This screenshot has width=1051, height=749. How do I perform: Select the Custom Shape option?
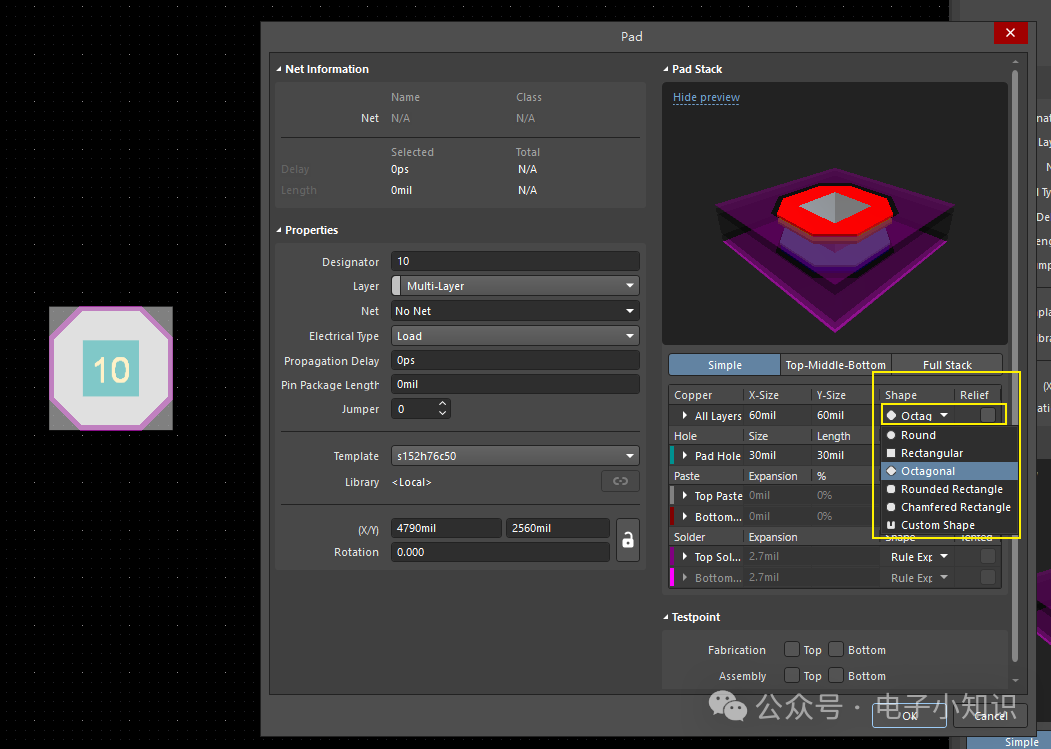(x=949, y=525)
